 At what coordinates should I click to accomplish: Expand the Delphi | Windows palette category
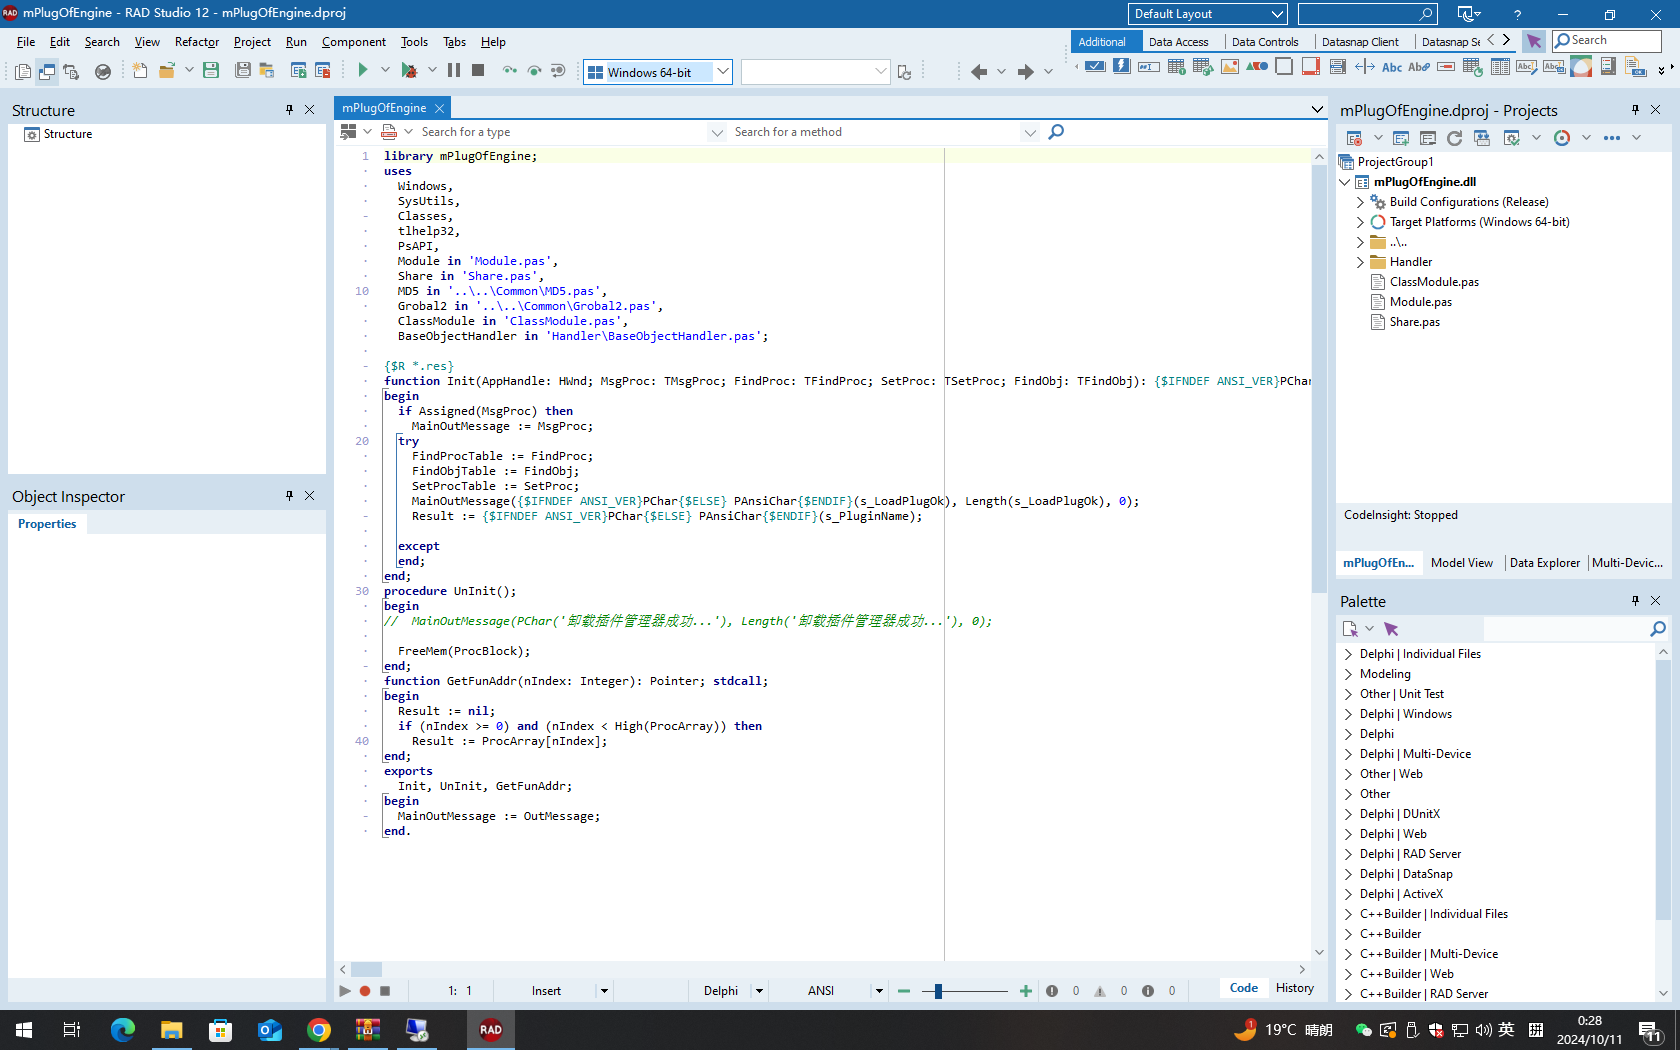coord(1348,714)
